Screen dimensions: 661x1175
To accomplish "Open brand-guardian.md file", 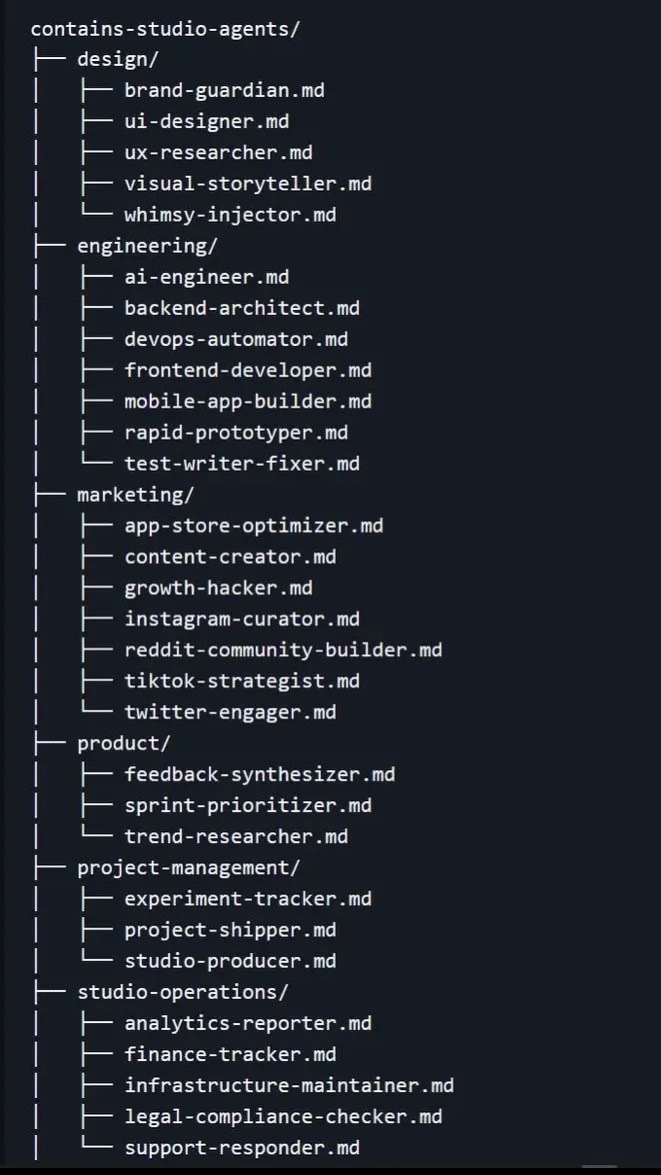I will pos(224,90).
